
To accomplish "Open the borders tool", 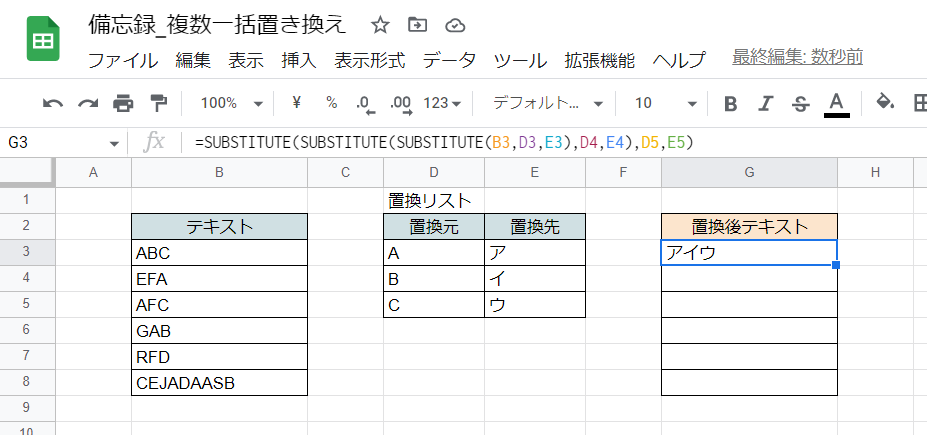I will click(x=920, y=103).
